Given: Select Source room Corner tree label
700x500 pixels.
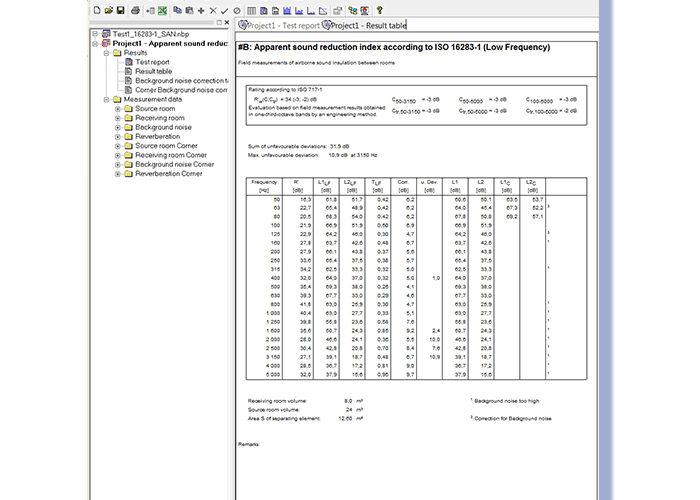Looking at the screenshot, I should [166, 146].
